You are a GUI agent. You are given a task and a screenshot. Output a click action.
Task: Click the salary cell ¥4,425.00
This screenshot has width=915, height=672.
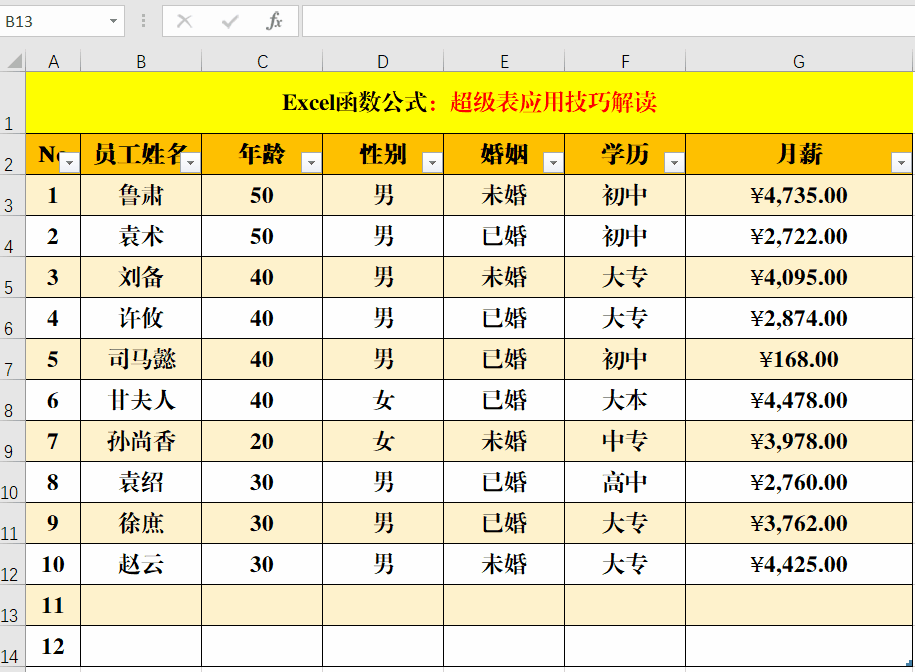[x=799, y=564]
